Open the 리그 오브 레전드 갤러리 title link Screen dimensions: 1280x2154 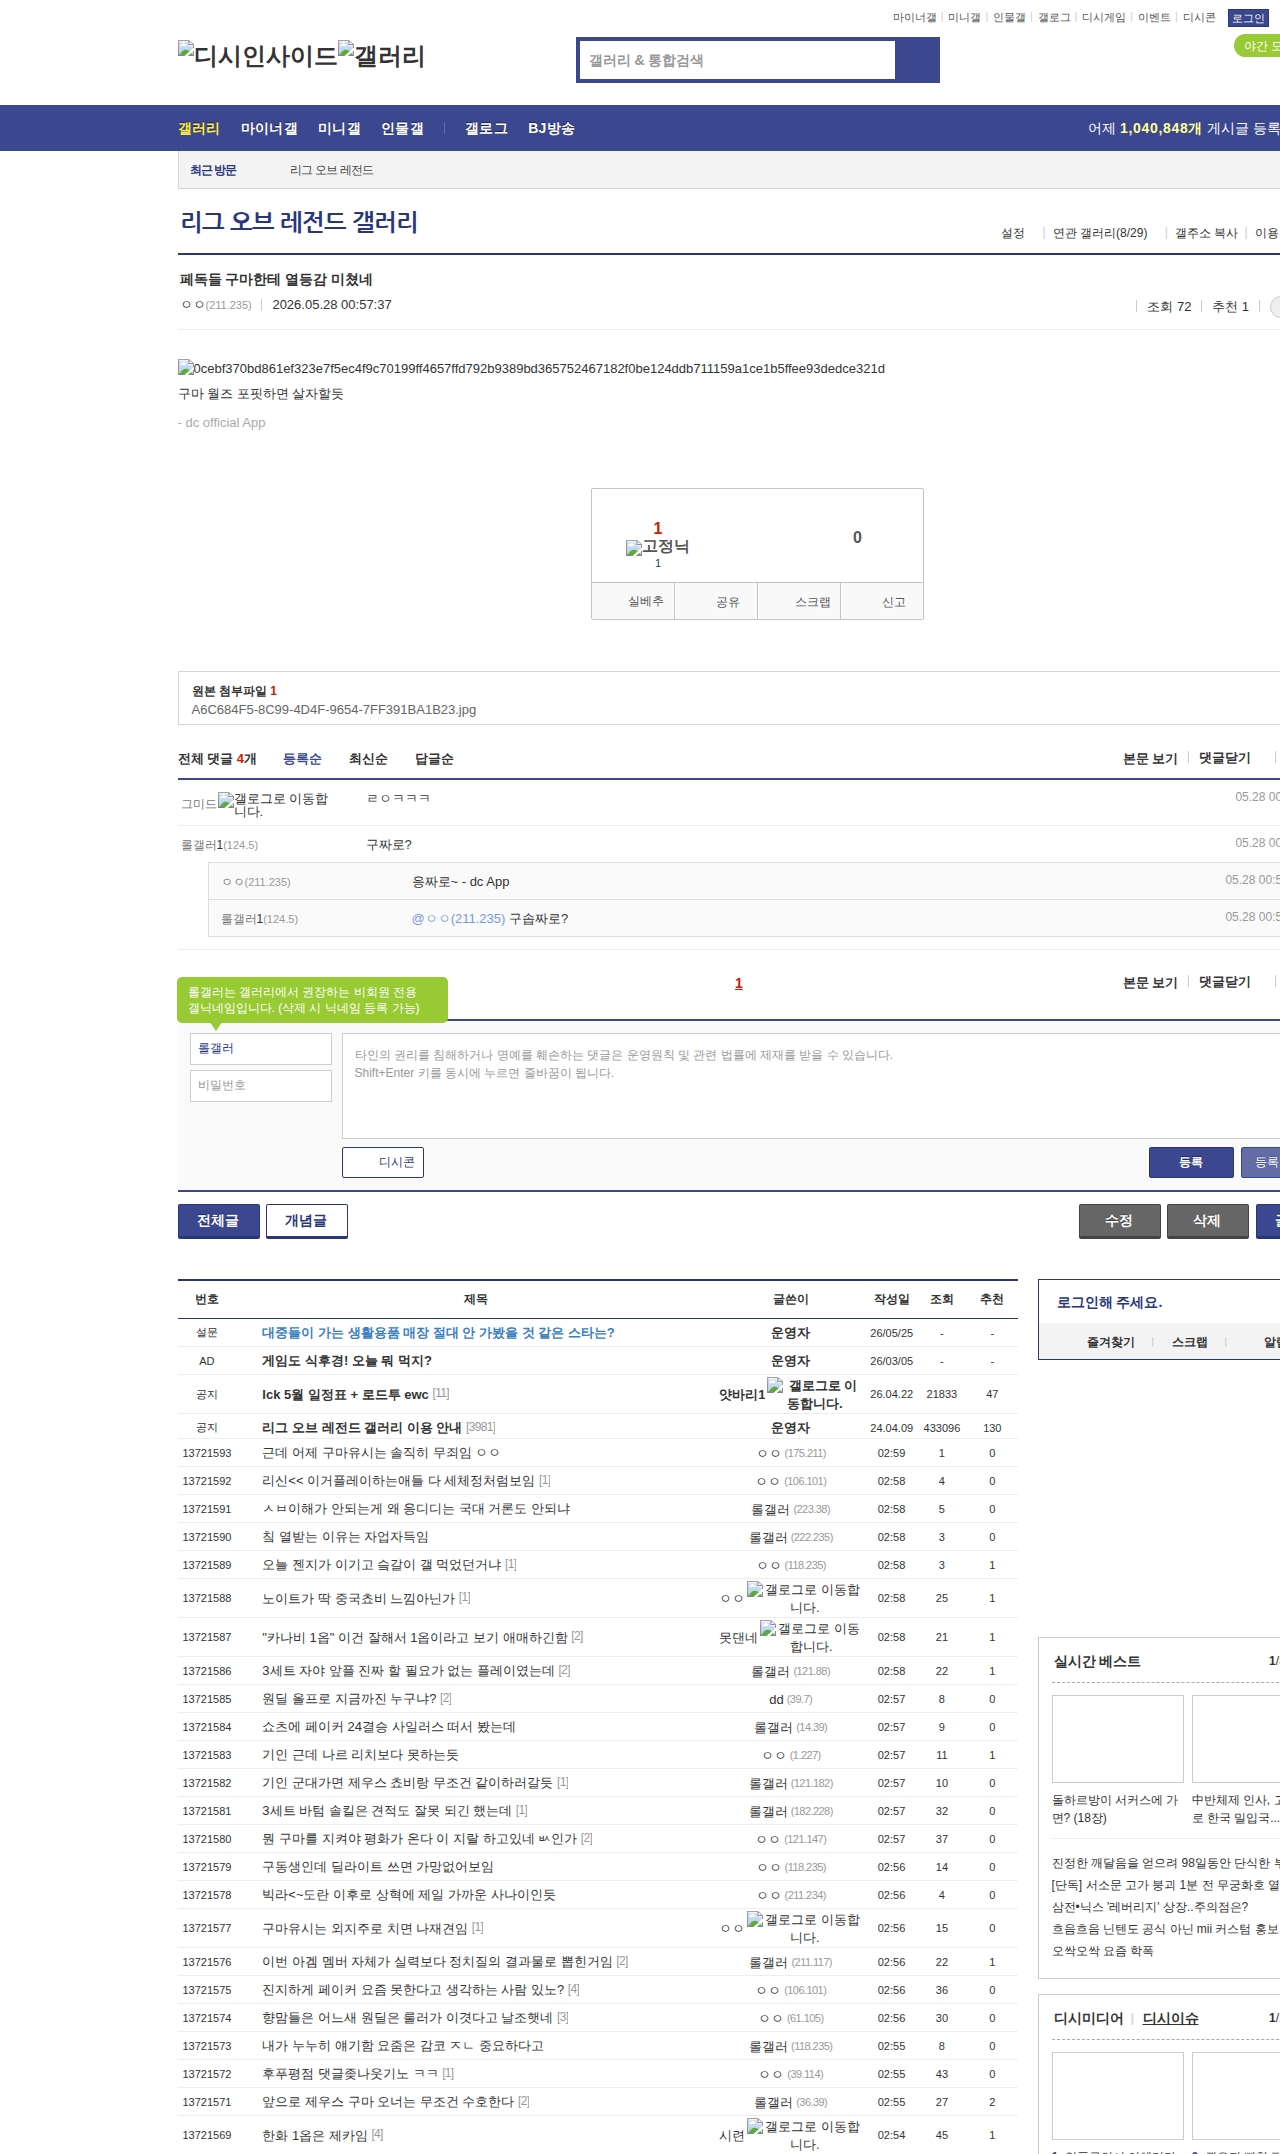pos(299,222)
